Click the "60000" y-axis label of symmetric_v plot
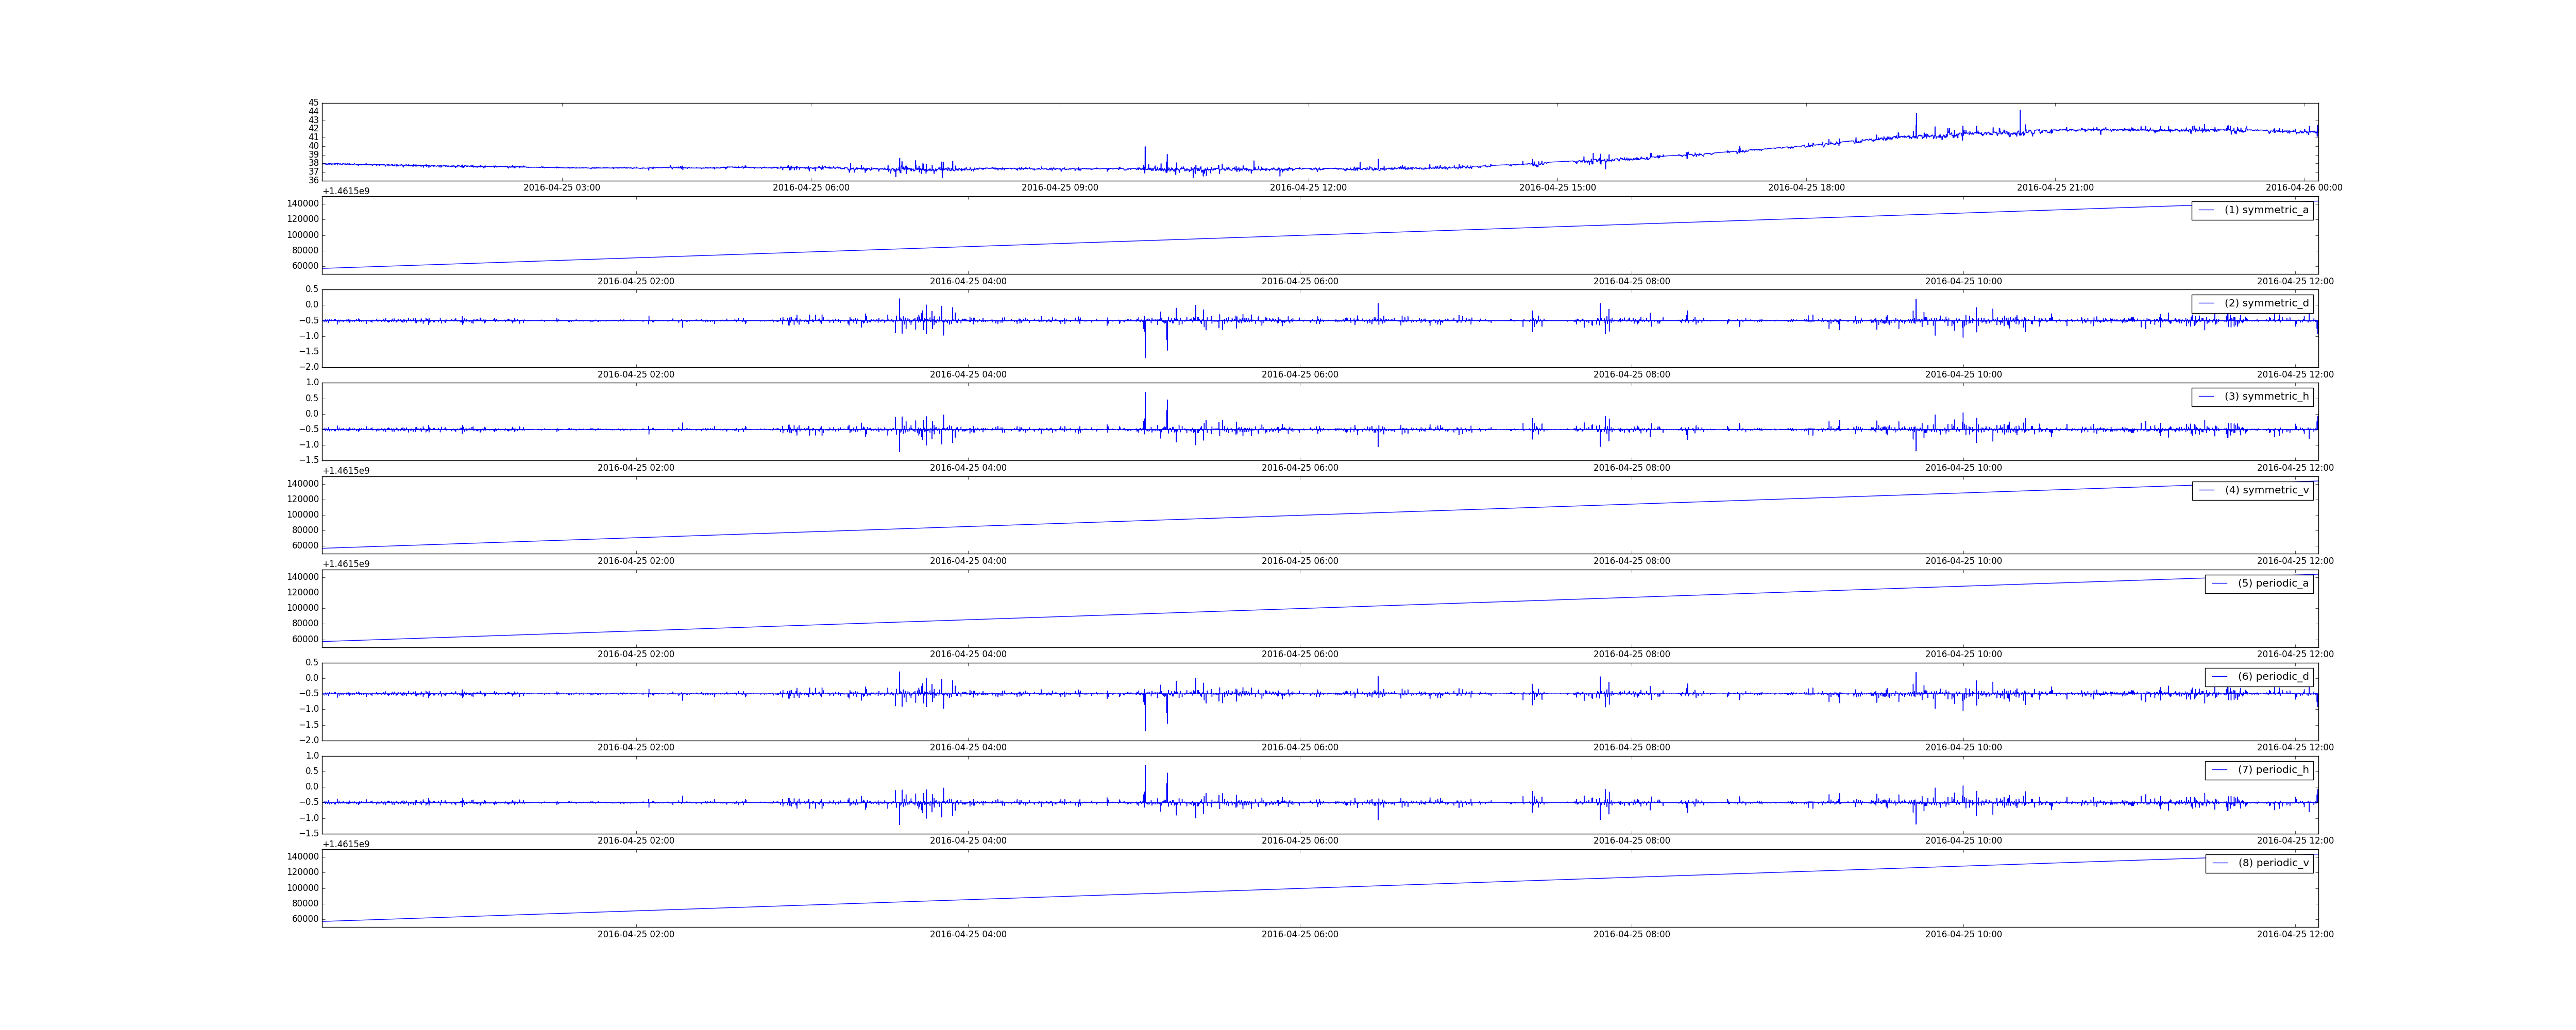 point(305,546)
